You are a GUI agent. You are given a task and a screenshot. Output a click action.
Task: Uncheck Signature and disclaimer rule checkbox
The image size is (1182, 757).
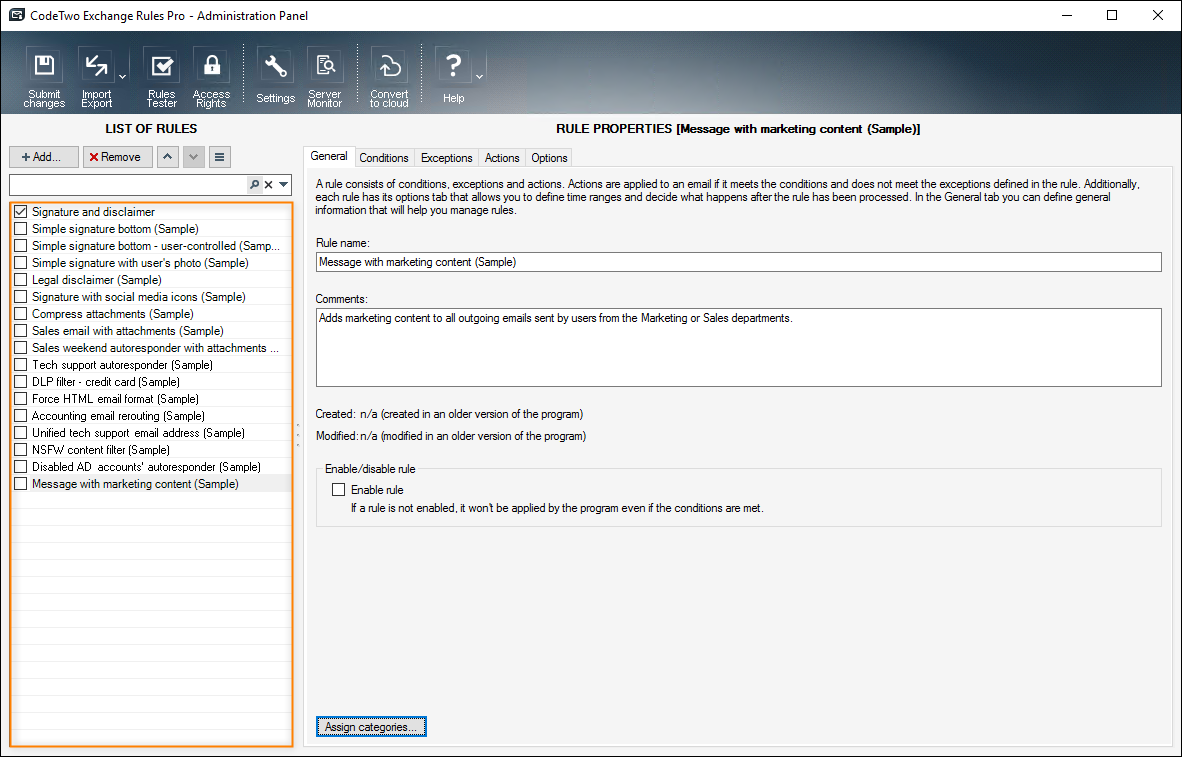20,212
